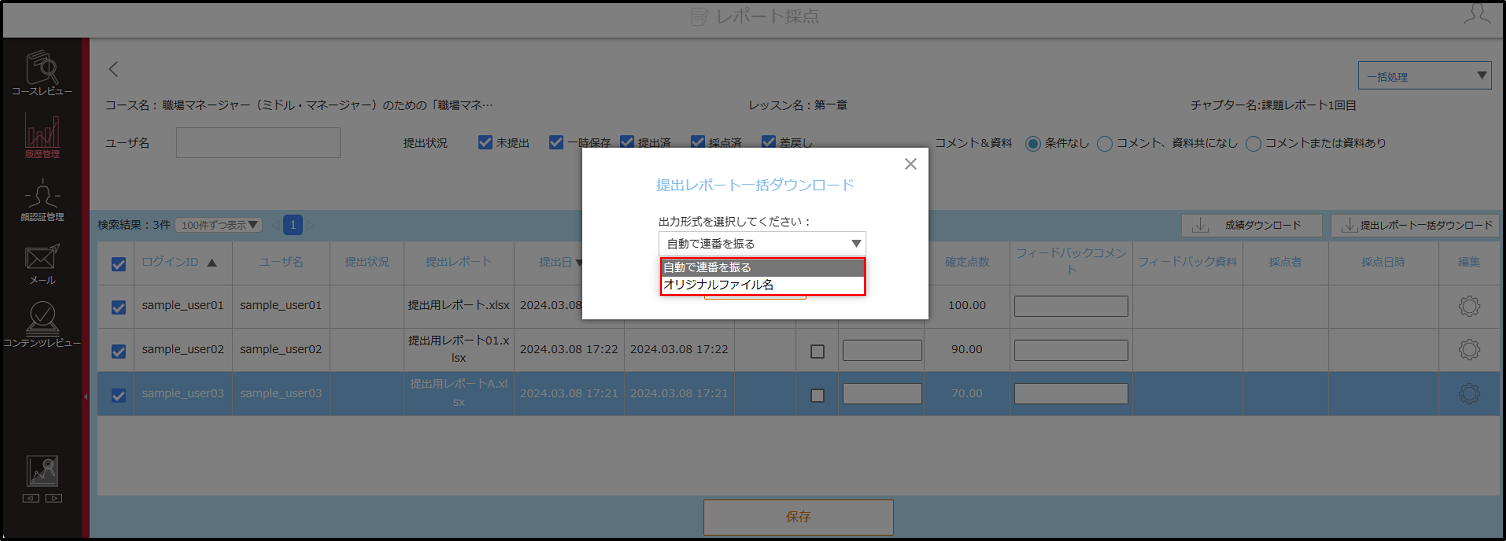Click feedback comment field for sample_user03
This screenshot has width=1506, height=541.
[x=1071, y=394]
